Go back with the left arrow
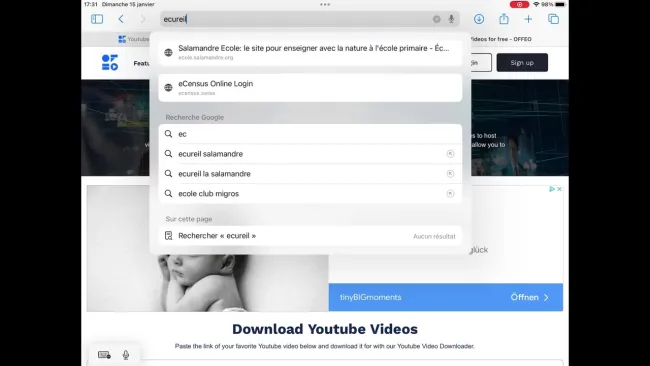The height and width of the screenshot is (366, 650). coord(121,19)
